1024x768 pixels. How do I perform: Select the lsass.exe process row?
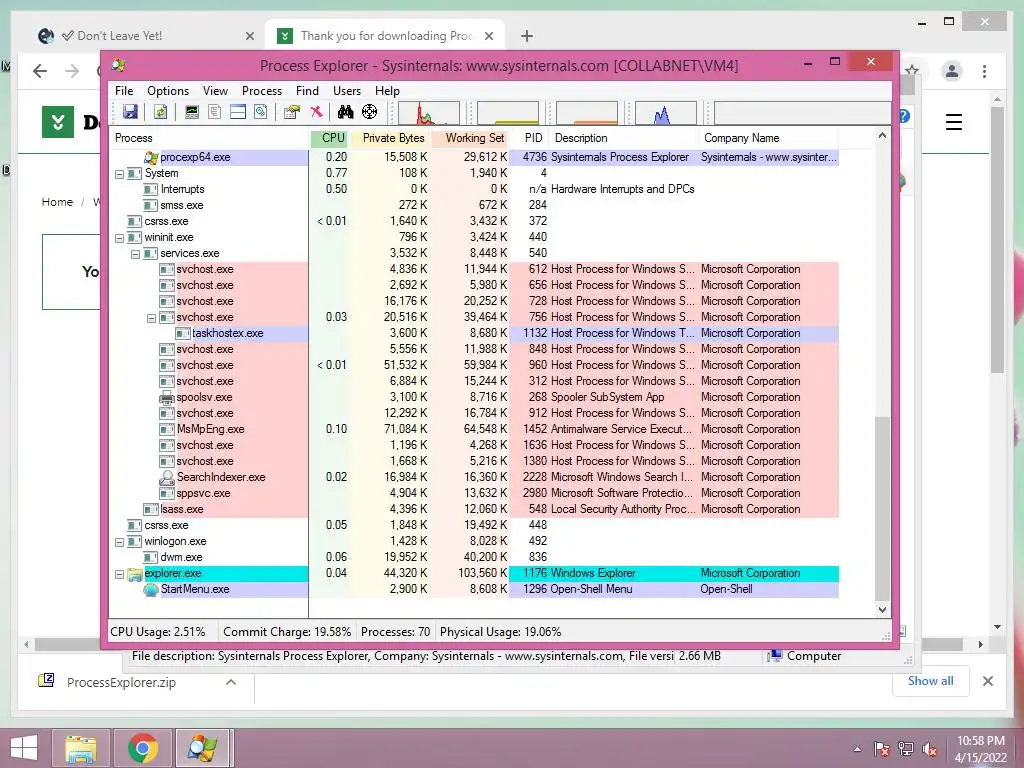(x=475, y=509)
